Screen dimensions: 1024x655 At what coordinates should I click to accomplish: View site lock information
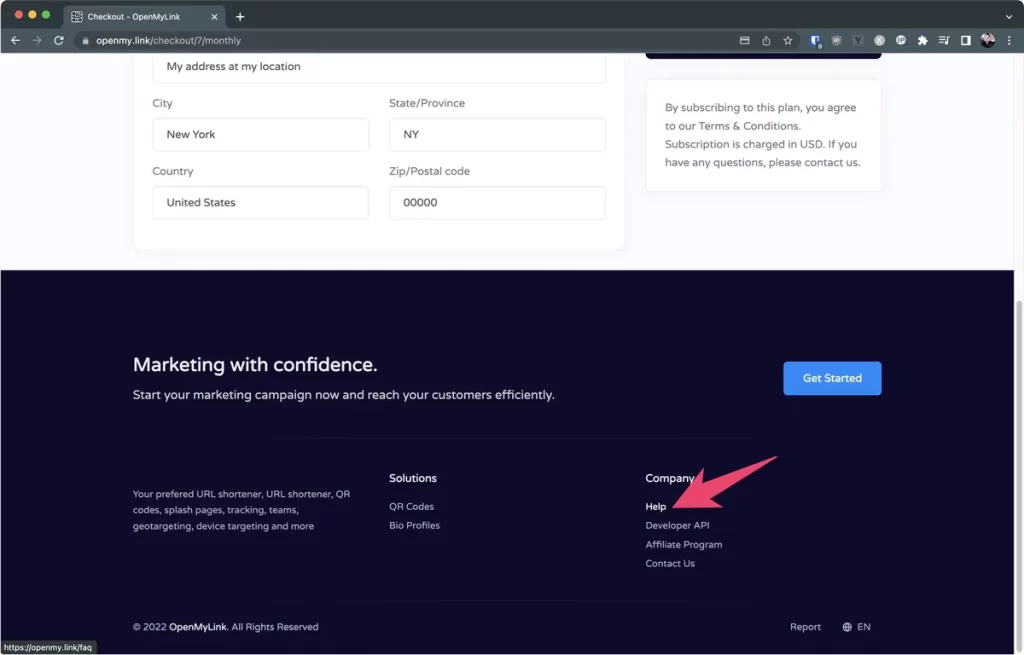(85, 40)
